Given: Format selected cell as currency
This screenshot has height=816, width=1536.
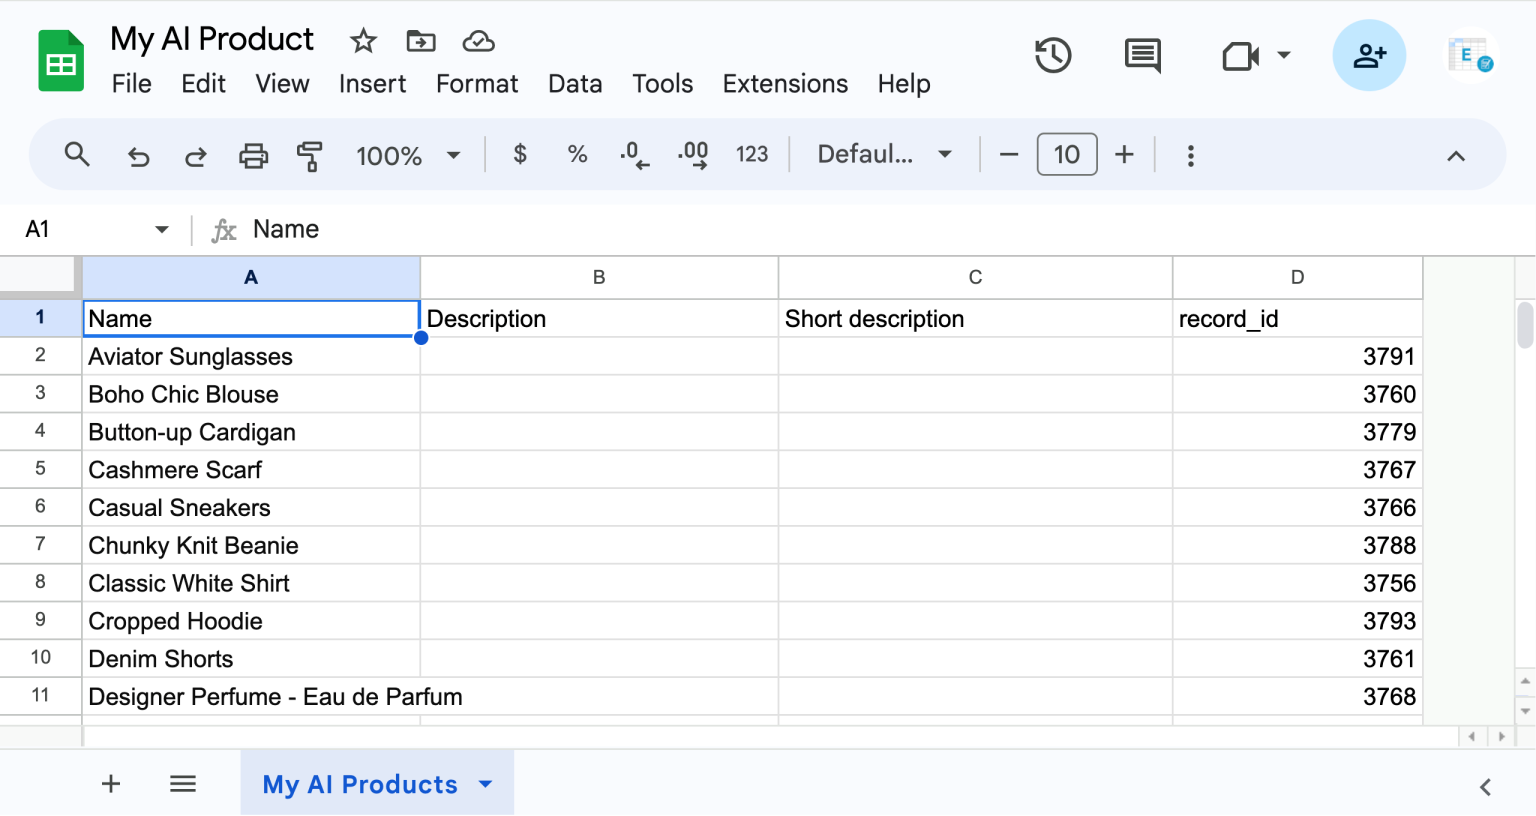Looking at the screenshot, I should click(x=519, y=155).
